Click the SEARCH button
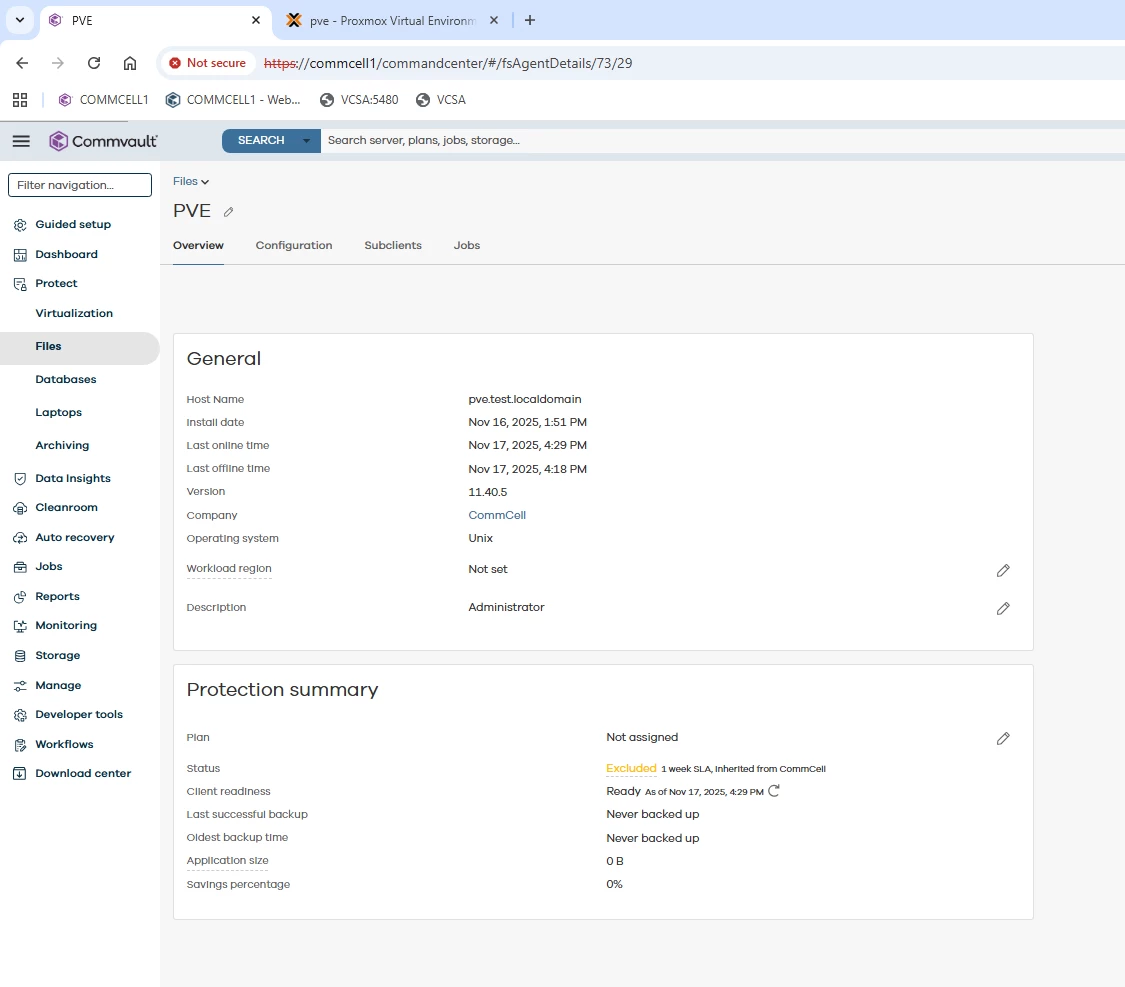 coord(261,141)
